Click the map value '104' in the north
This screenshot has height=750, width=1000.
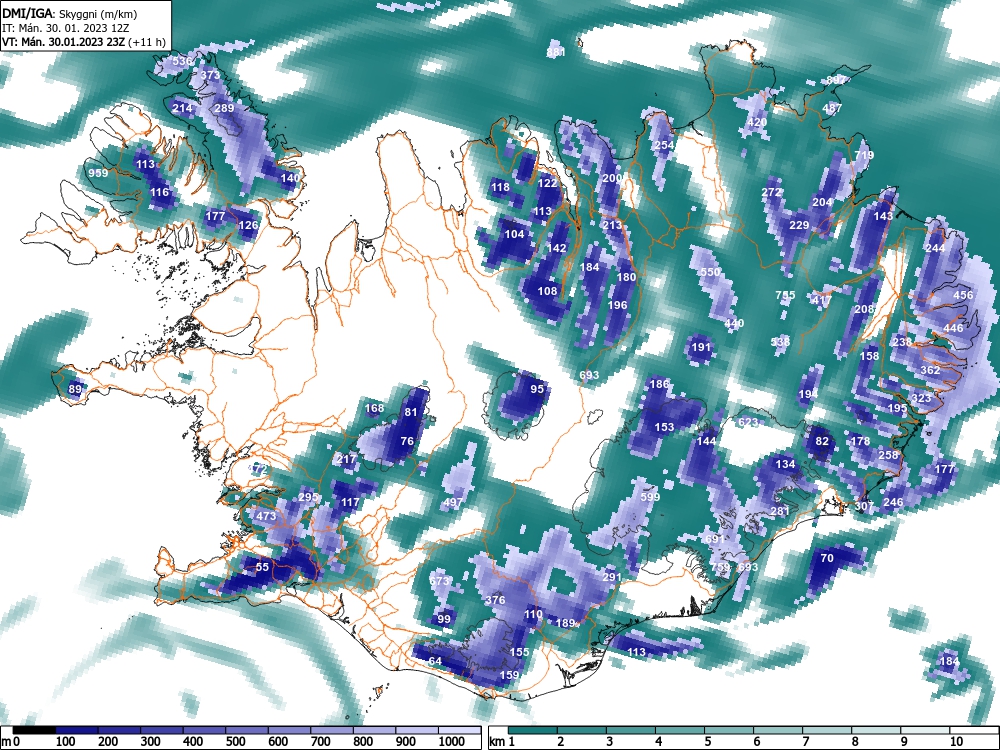coord(514,233)
